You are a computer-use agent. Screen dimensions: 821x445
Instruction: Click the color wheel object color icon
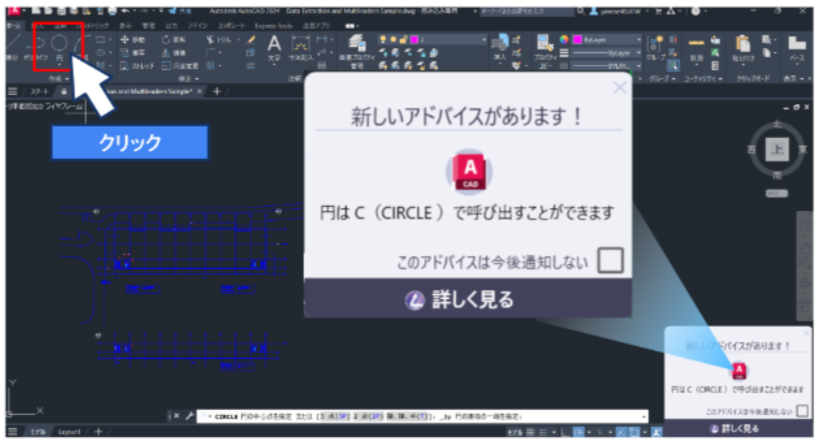coord(563,39)
